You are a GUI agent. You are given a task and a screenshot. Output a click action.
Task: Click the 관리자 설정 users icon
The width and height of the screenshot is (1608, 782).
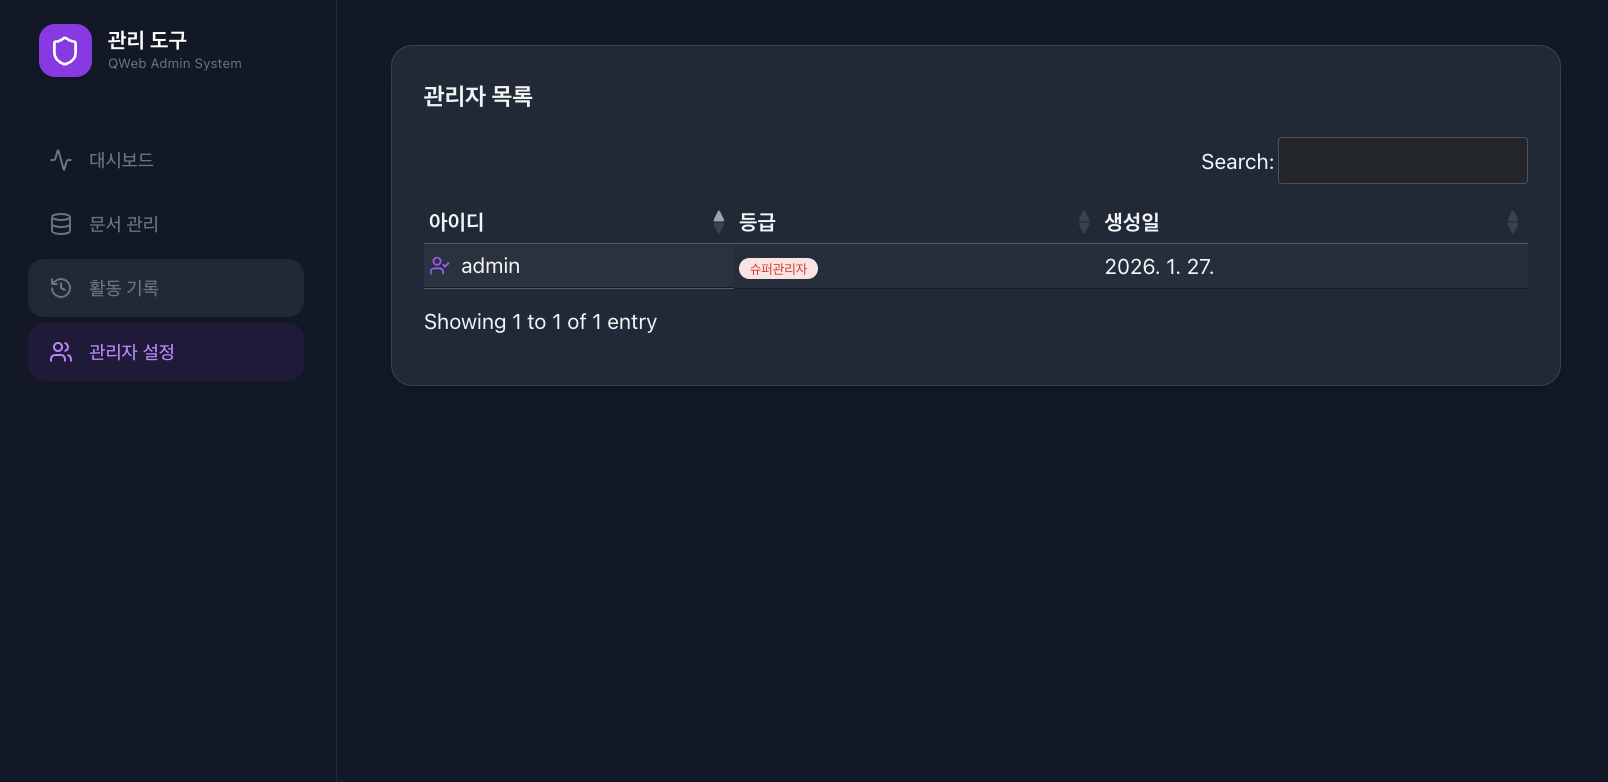pos(61,352)
